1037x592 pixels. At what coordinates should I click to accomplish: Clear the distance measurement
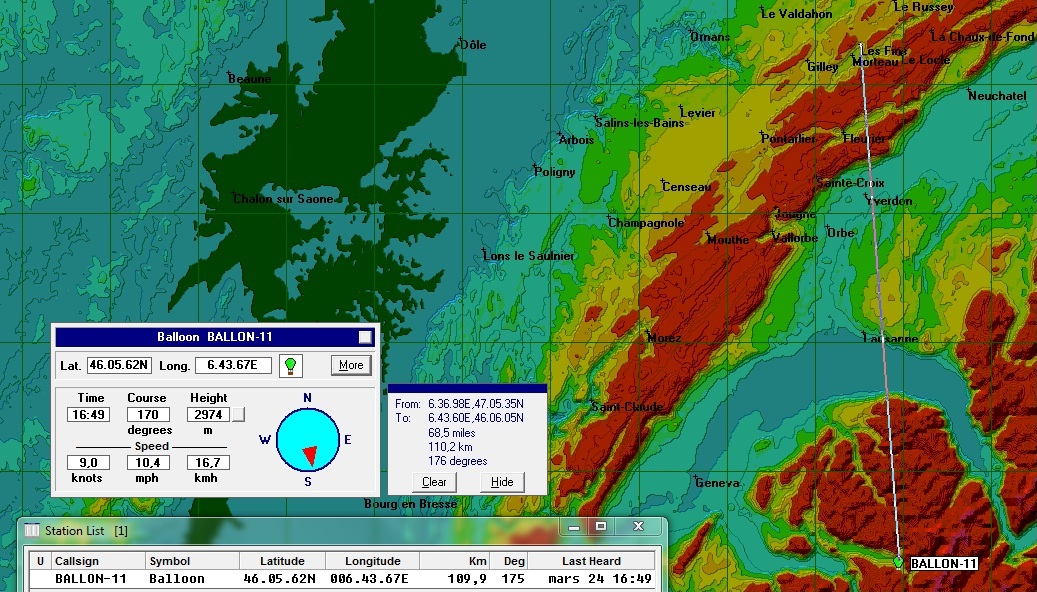coord(434,481)
